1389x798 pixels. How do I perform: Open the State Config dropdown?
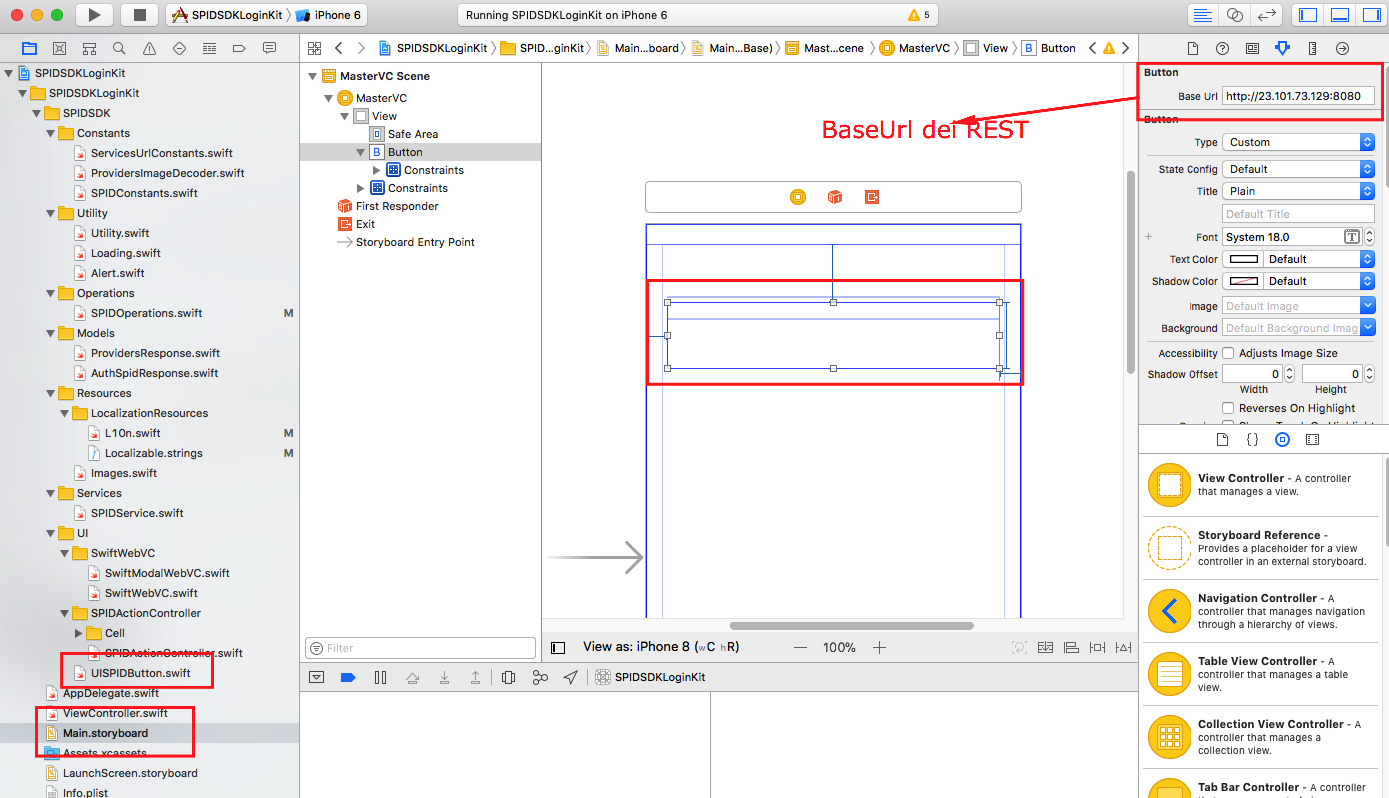1298,169
